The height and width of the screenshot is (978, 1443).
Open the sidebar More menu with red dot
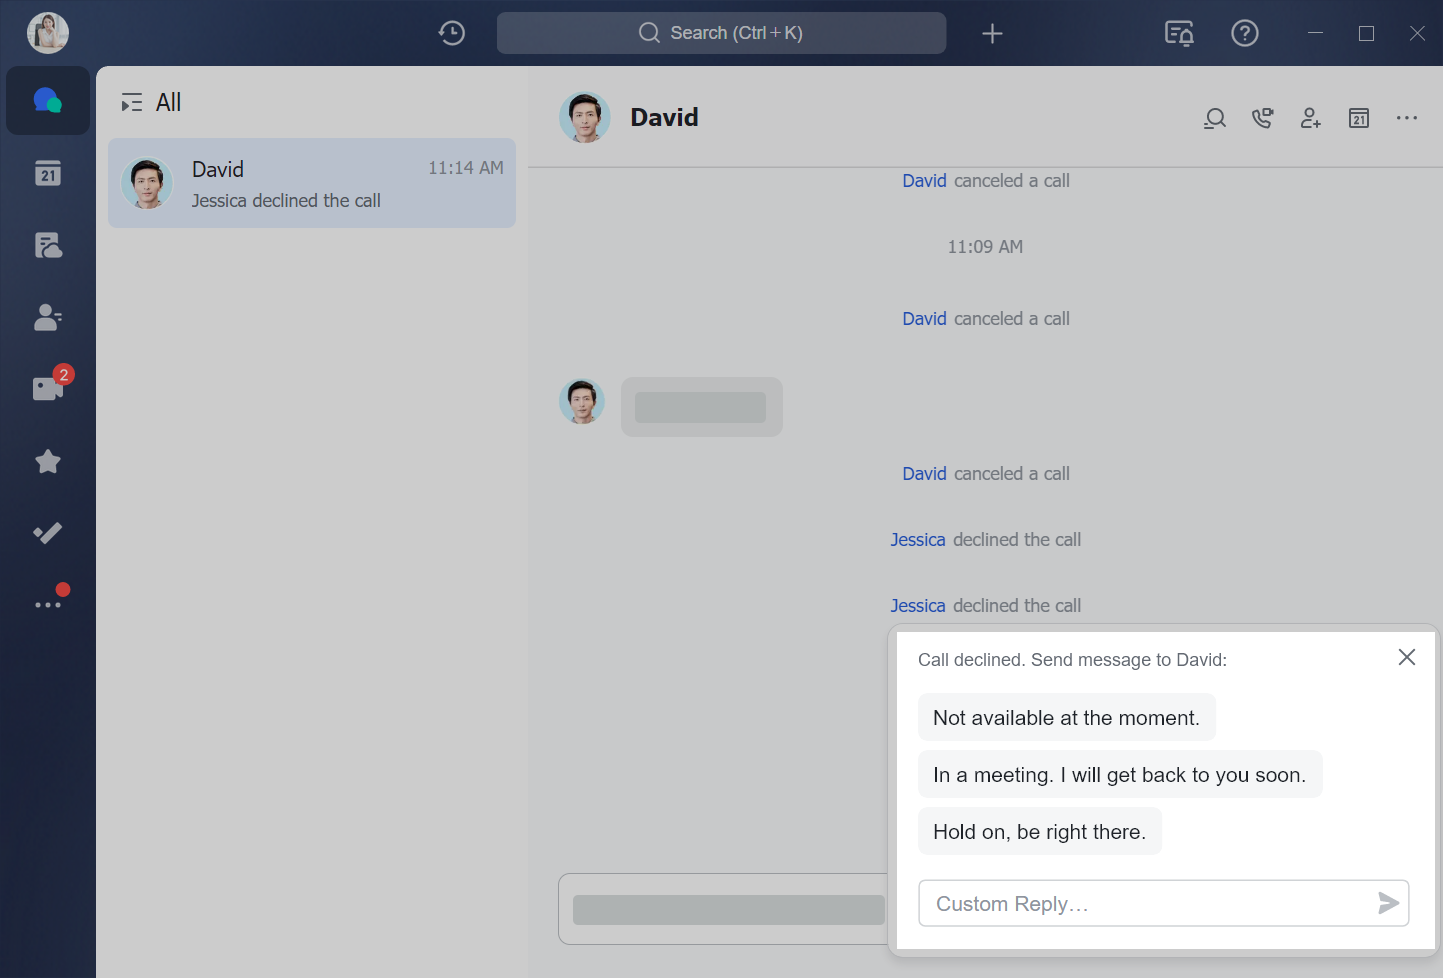(x=47, y=601)
